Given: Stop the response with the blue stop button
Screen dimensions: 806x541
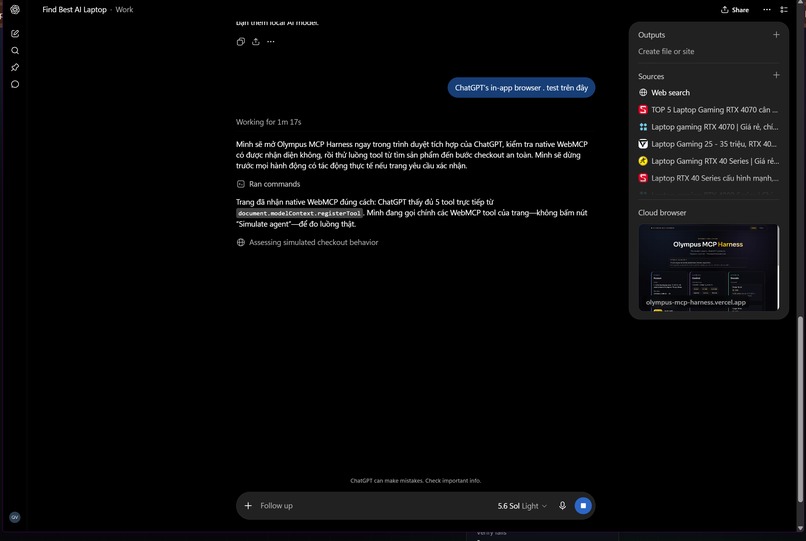Looking at the screenshot, I should pyautogui.click(x=583, y=506).
